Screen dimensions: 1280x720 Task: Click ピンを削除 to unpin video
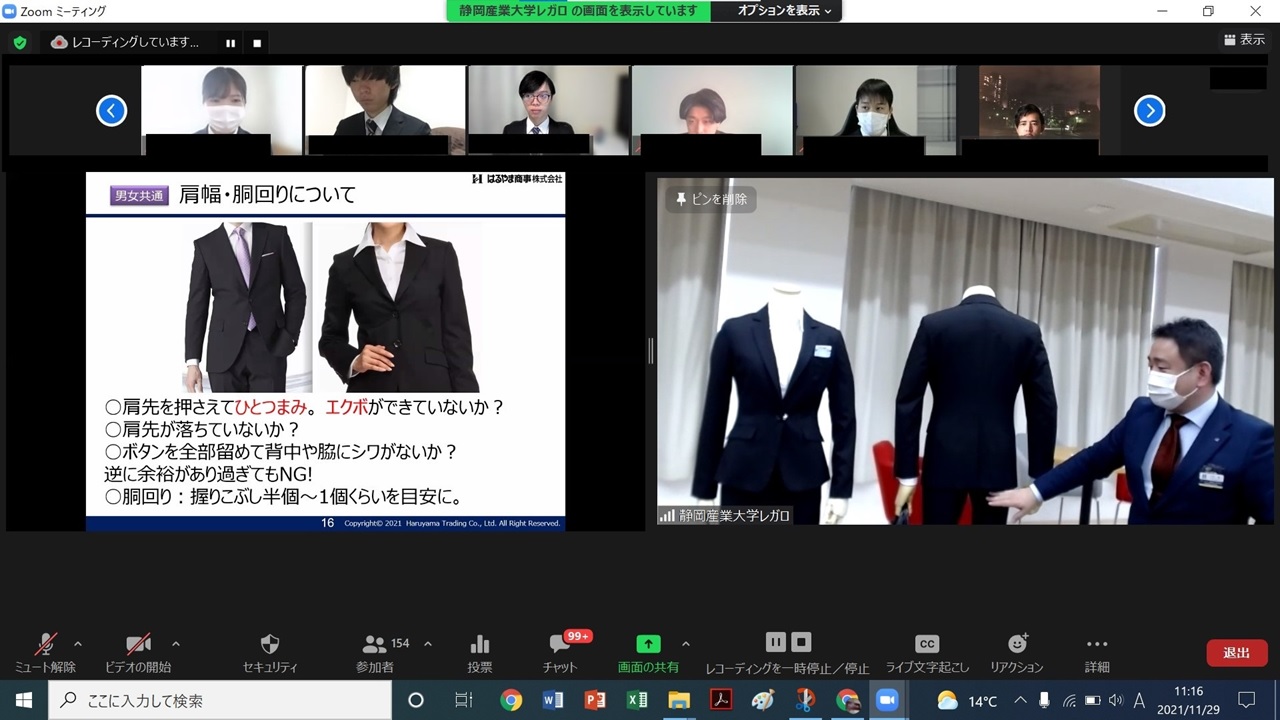[711, 199]
